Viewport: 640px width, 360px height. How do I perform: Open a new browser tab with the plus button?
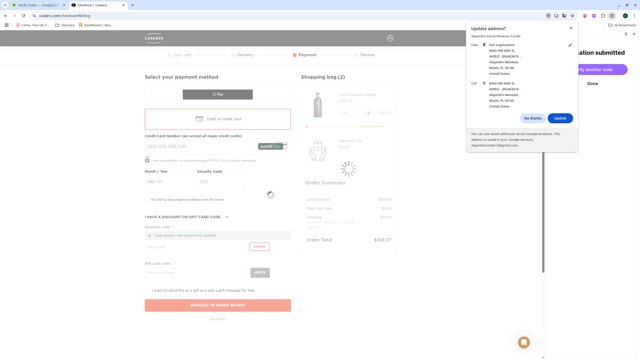[x=132, y=5]
